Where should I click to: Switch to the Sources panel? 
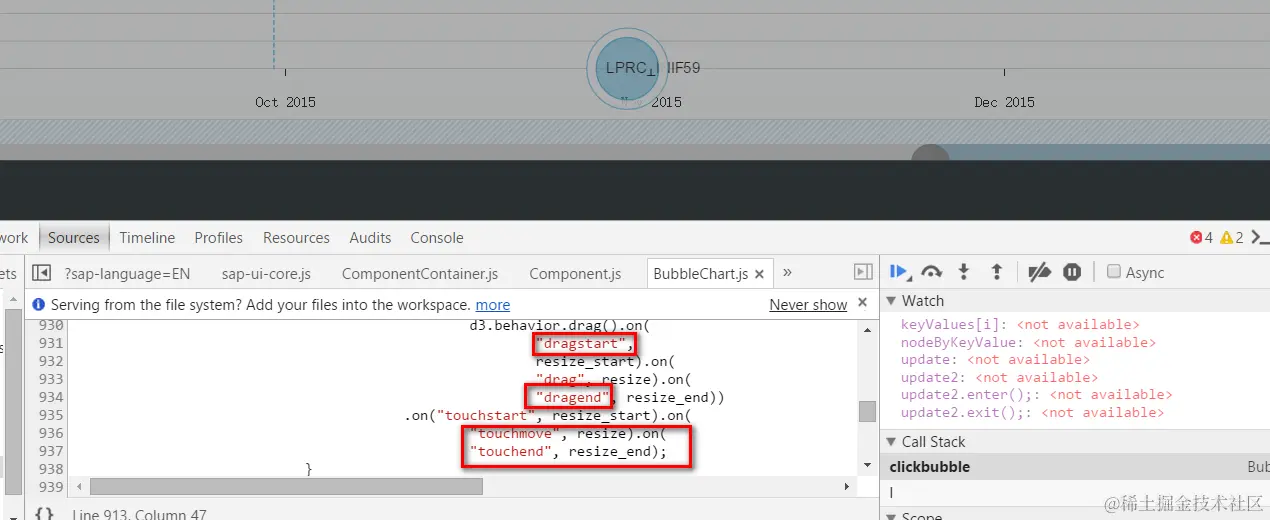click(74, 238)
